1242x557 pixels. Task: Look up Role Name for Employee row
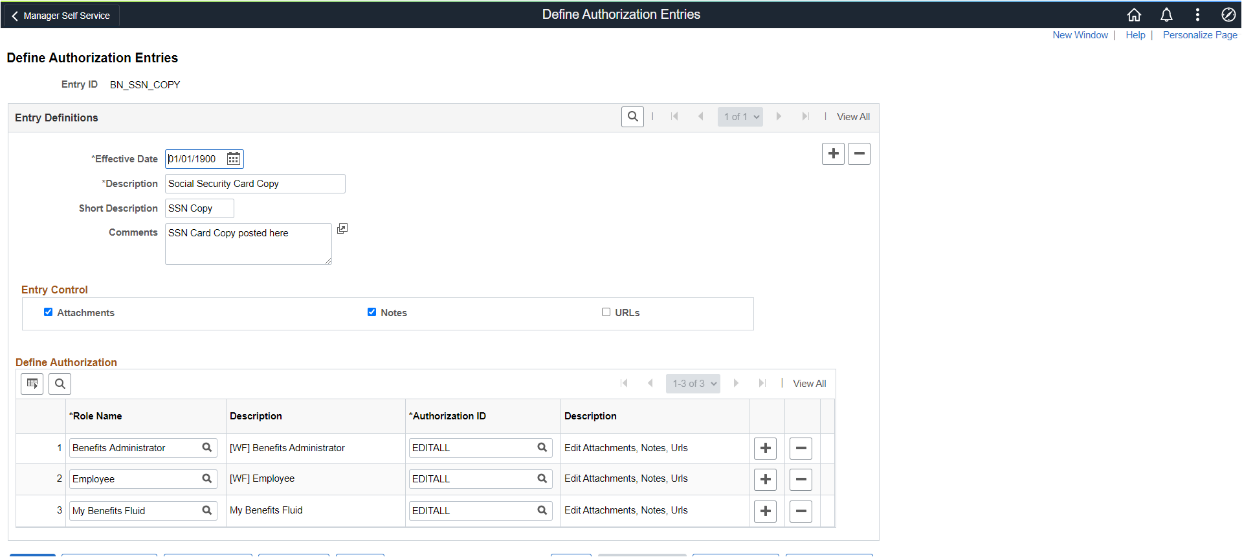[207, 479]
